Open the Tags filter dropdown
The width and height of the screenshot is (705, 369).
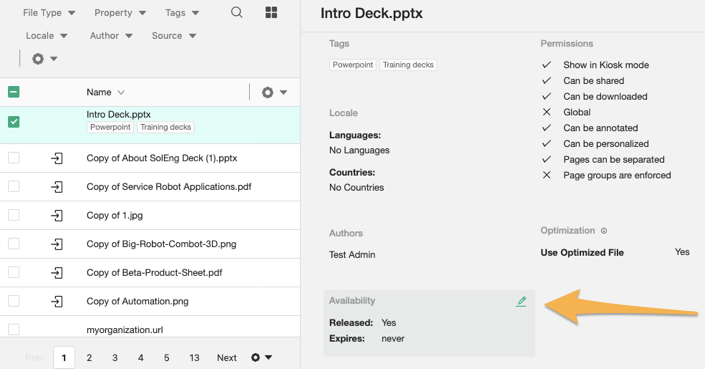tap(182, 13)
